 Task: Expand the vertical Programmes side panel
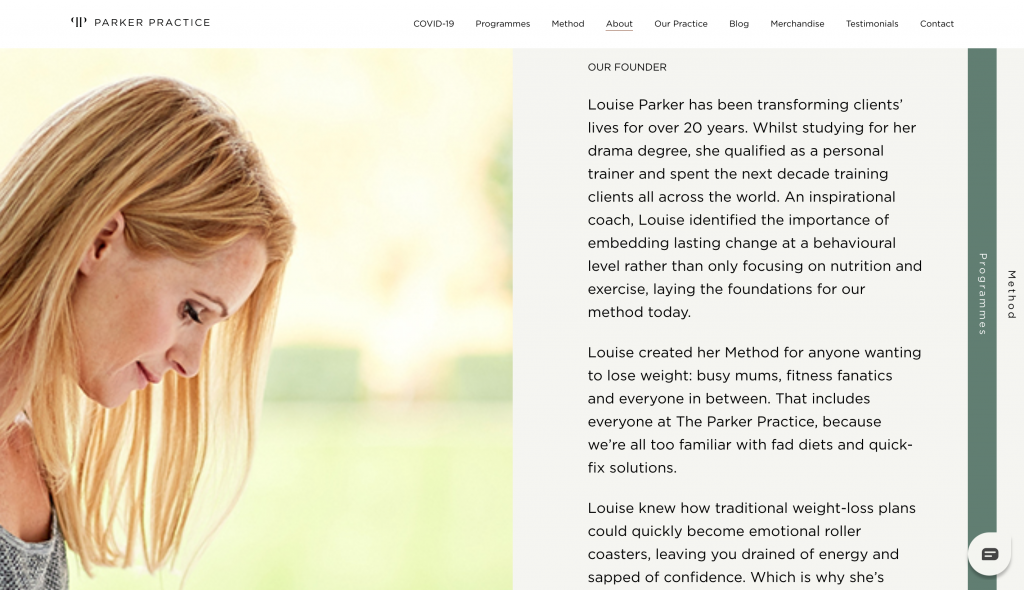pos(983,294)
